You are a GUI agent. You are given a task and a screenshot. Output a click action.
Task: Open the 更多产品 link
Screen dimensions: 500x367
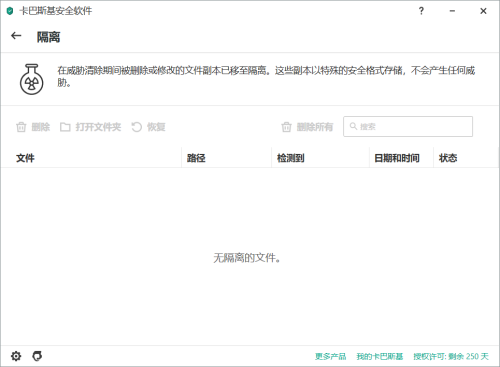331,357
